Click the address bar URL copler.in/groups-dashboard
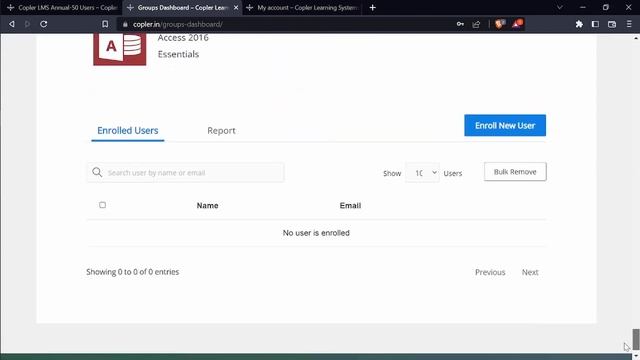Image resolution: width=640 pixels, height=360 pixels. [178, 24]
